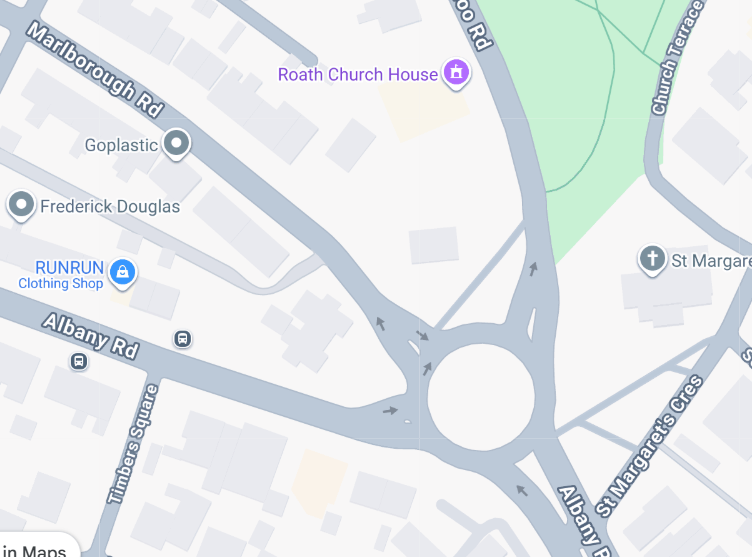Click the Roath Church House purple pin
Image resolution: width=752 pixels, height=557 pixels.
pyautogui.click(x=456, y=73)
